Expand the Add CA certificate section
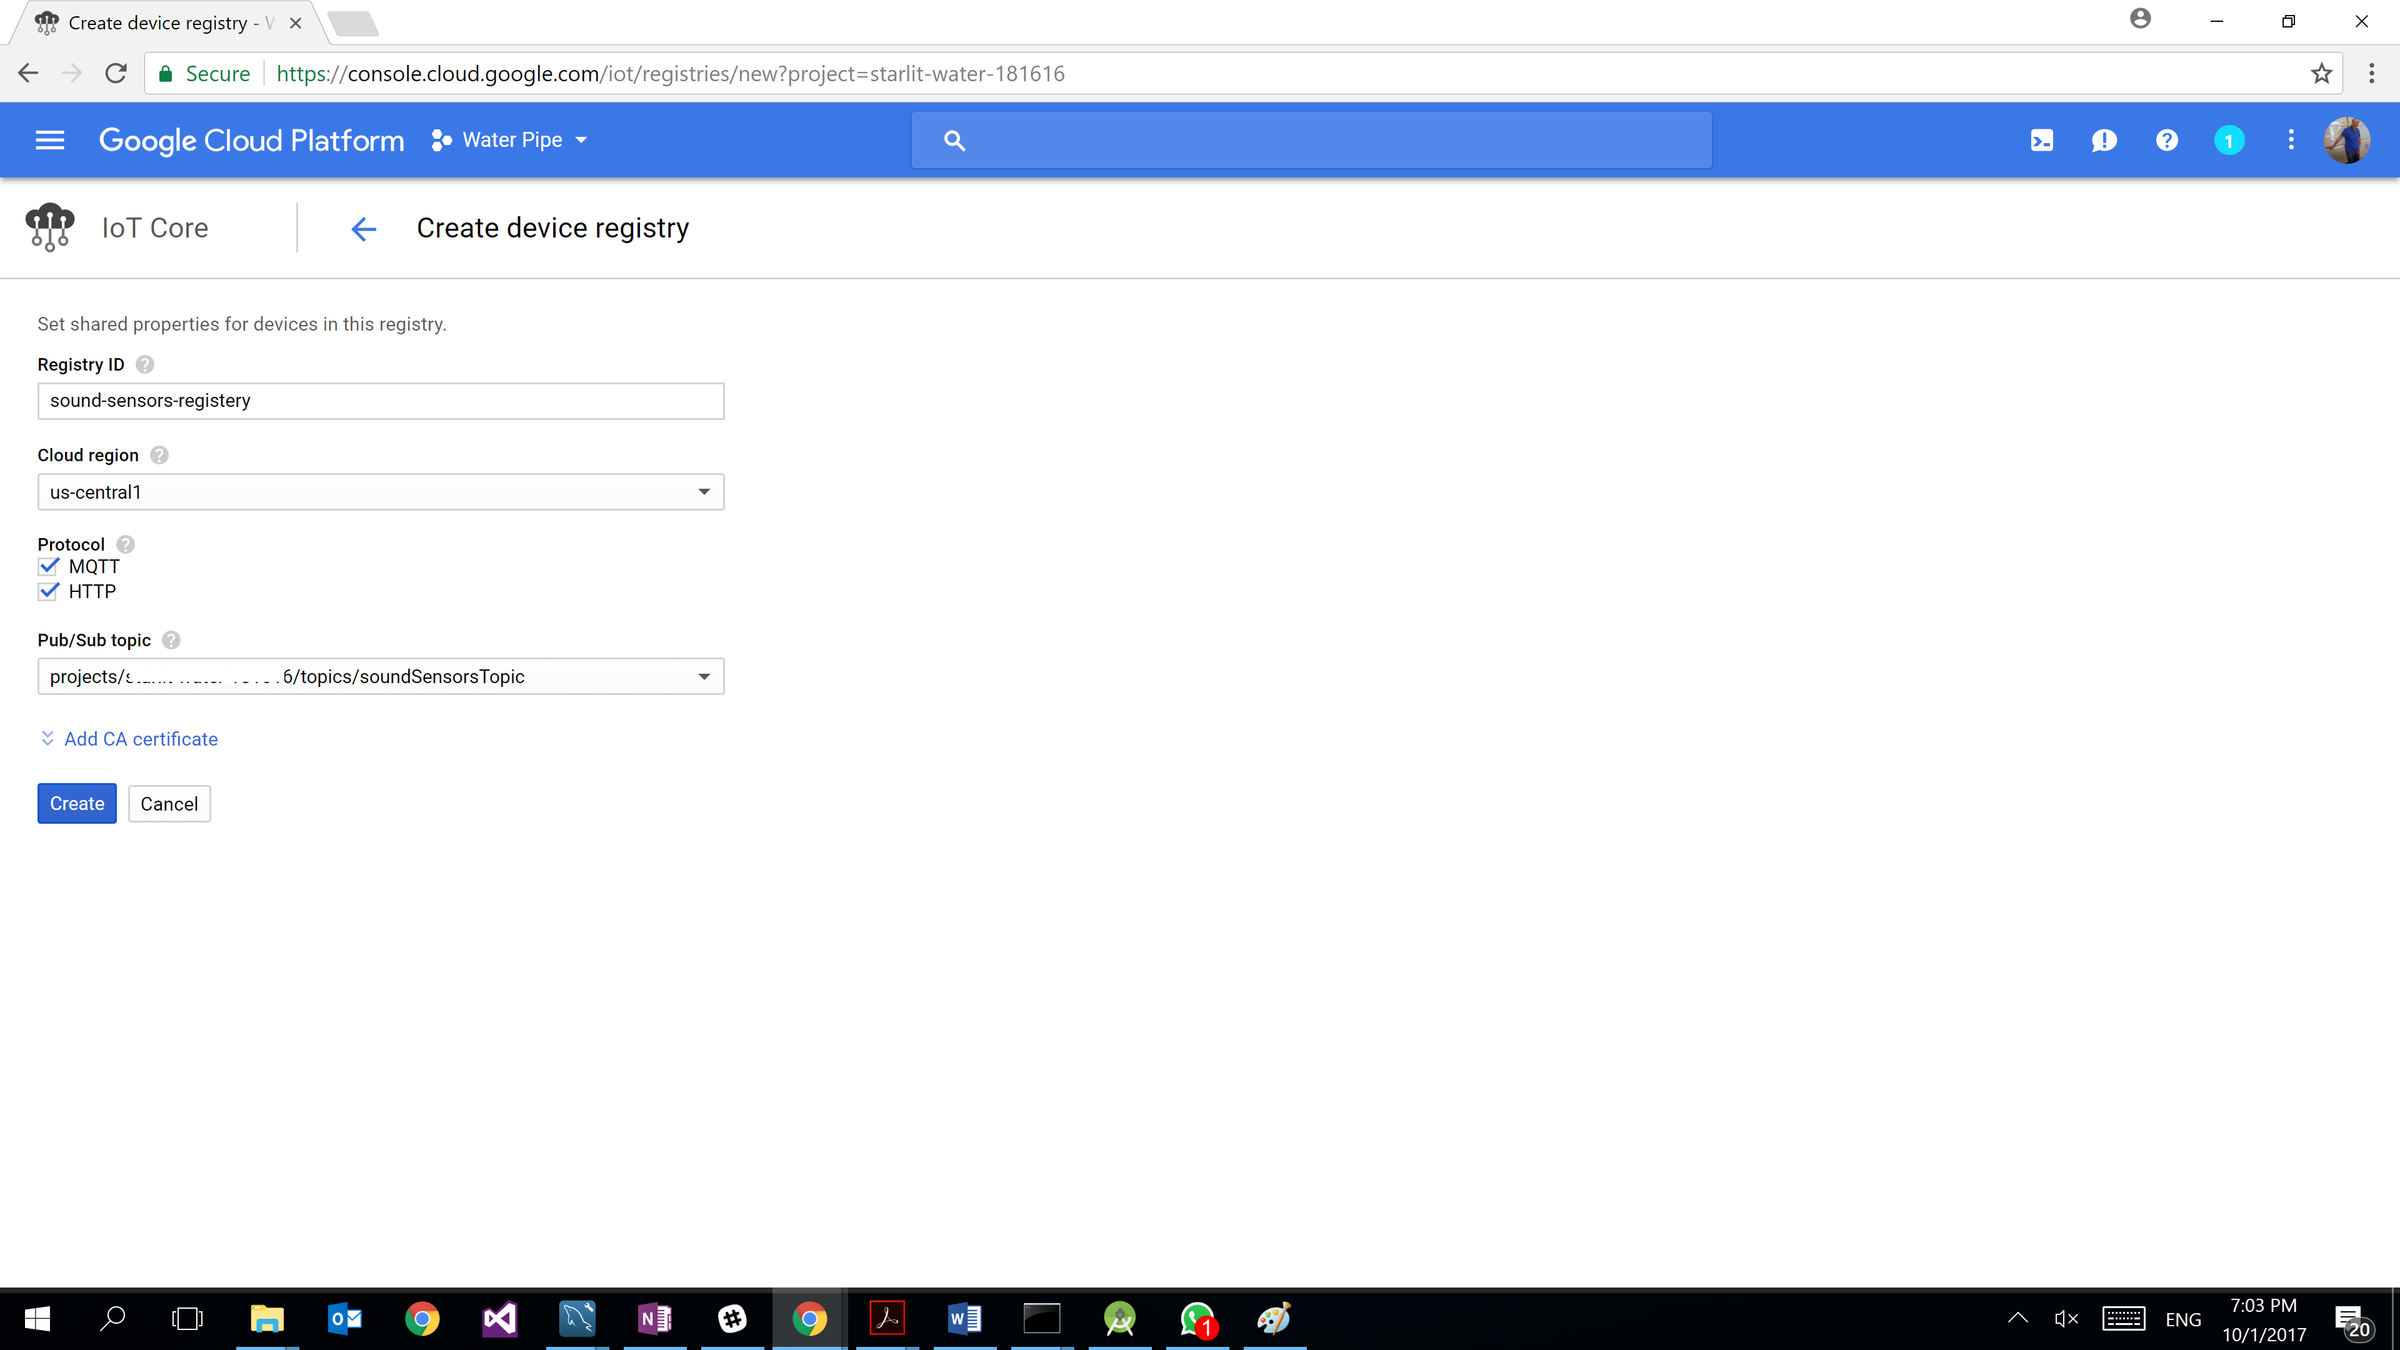 [140, 739]
